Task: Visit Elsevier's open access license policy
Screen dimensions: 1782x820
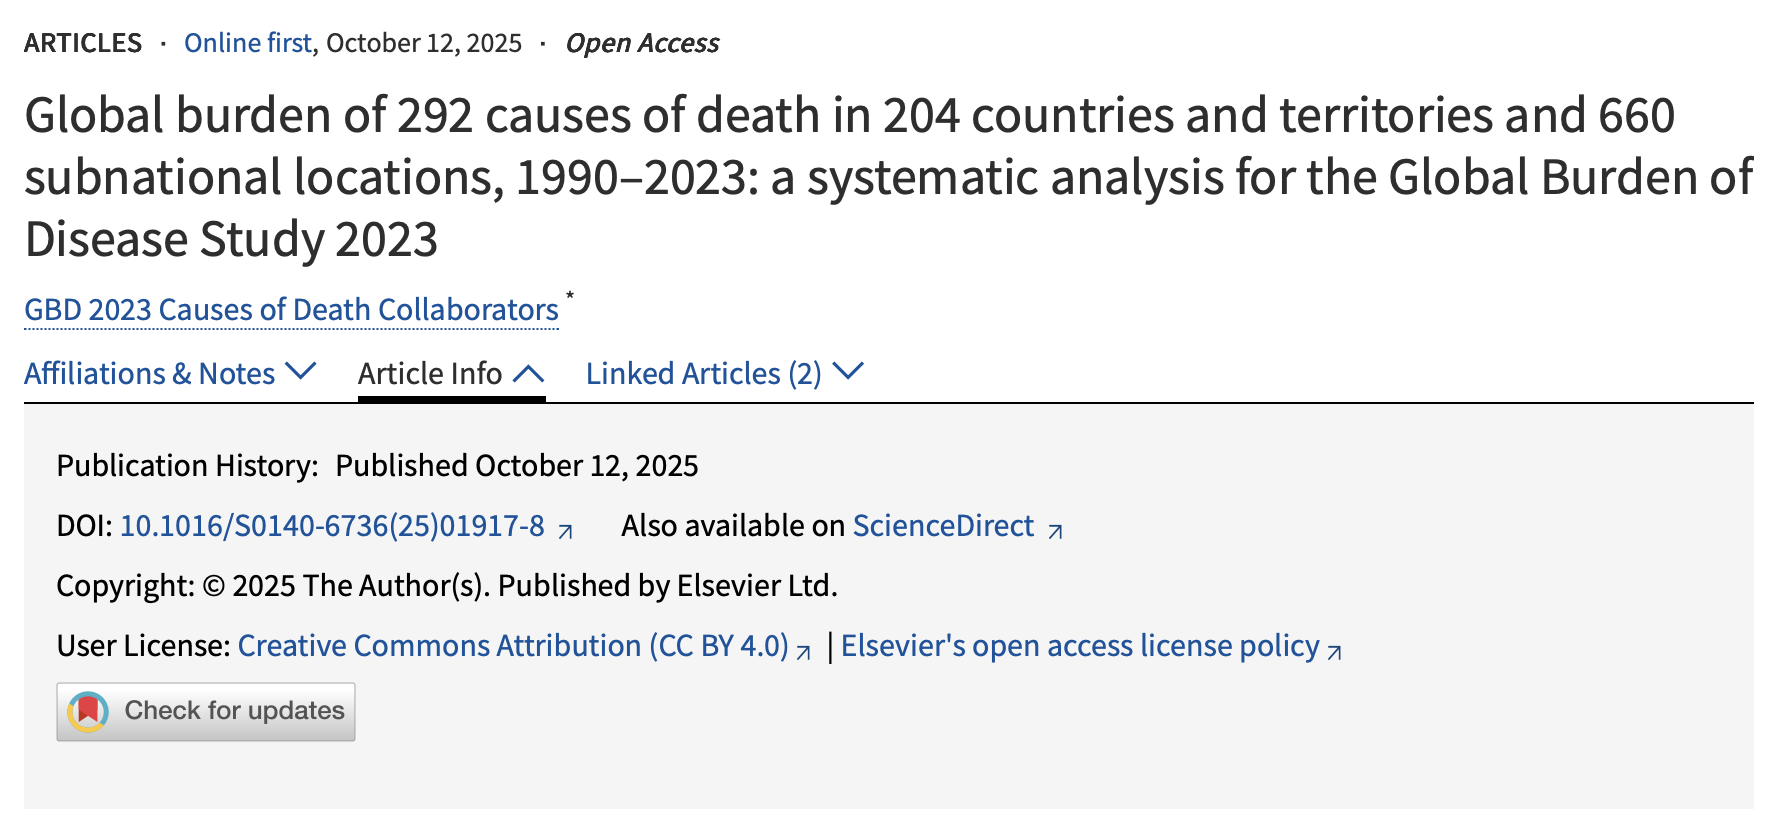Action: coord(1080,646)
